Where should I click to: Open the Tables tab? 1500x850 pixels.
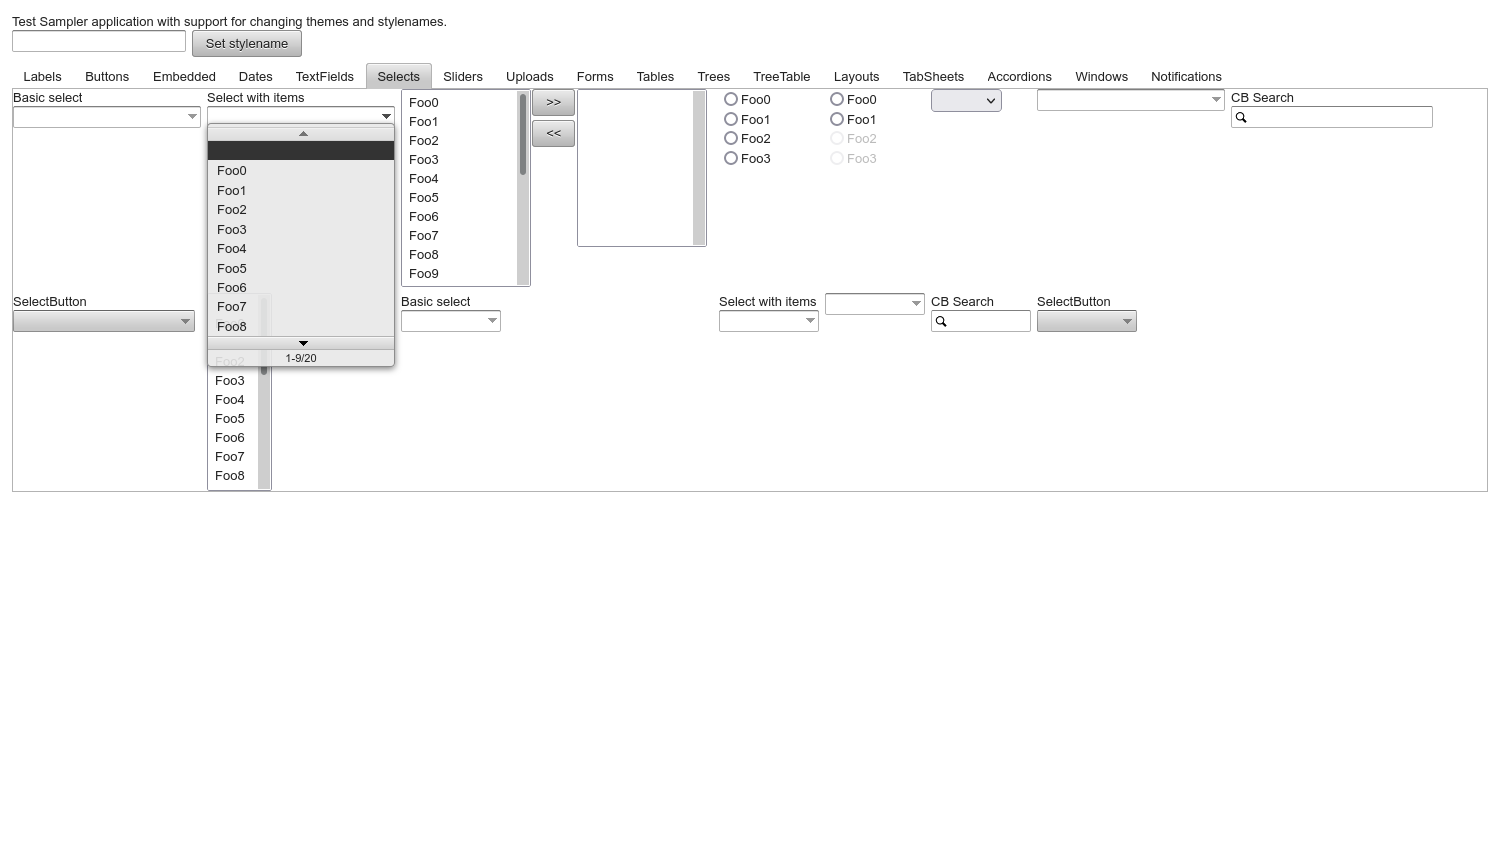[655, 76]
